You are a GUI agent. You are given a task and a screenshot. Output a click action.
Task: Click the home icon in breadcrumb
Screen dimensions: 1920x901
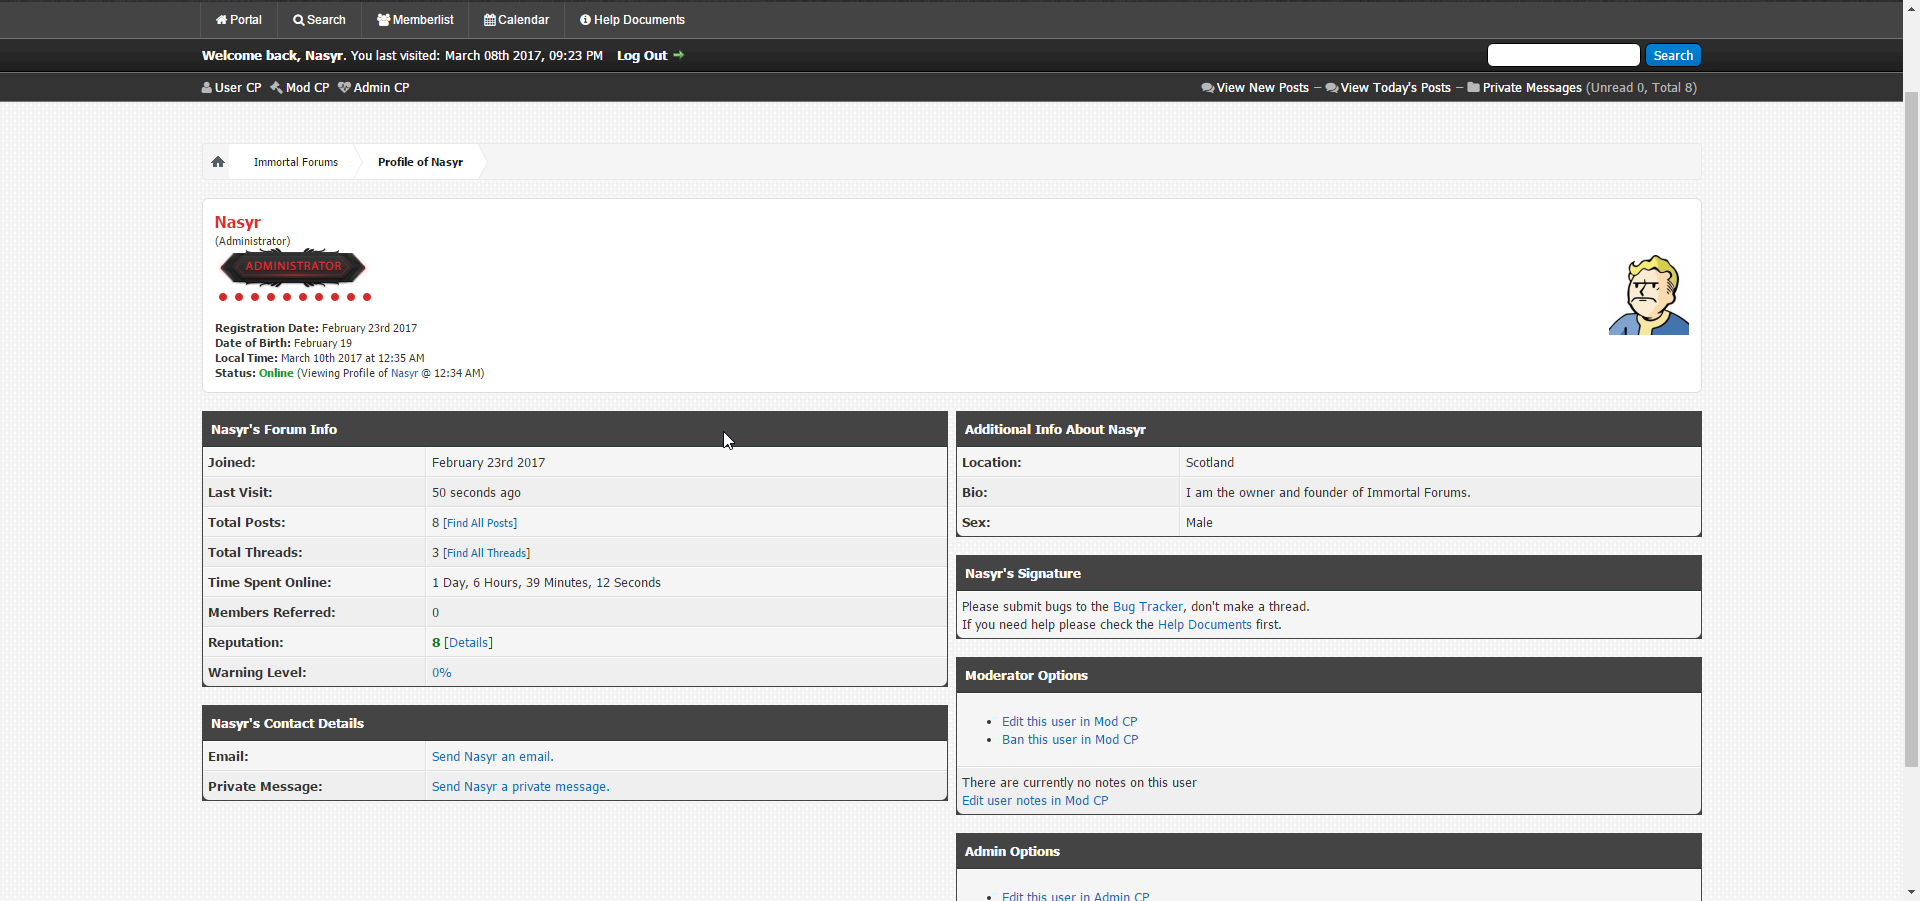[217, 162]
